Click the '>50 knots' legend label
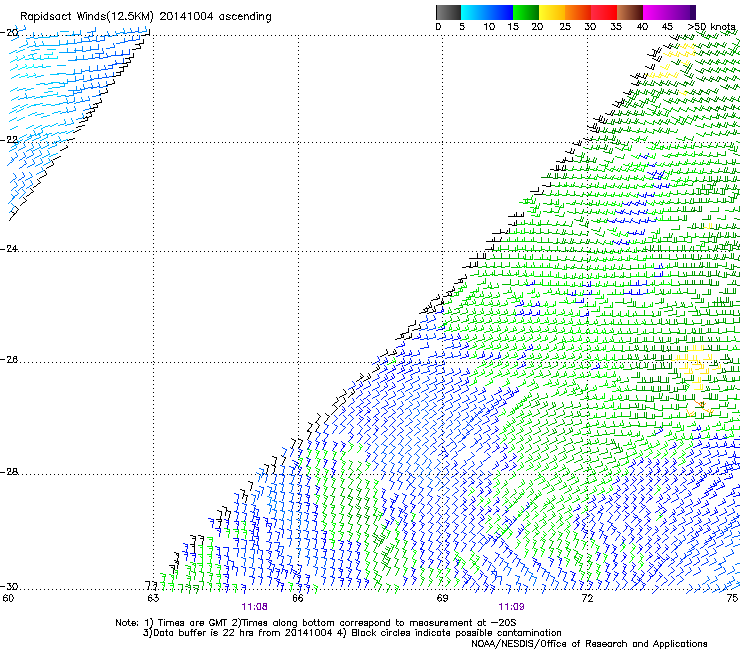 [711, 27]
